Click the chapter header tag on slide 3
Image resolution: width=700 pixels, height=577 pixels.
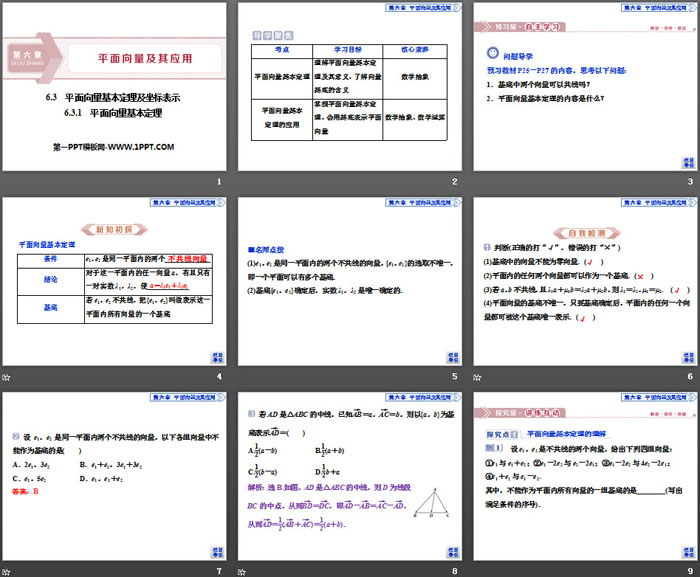point(658,8)
